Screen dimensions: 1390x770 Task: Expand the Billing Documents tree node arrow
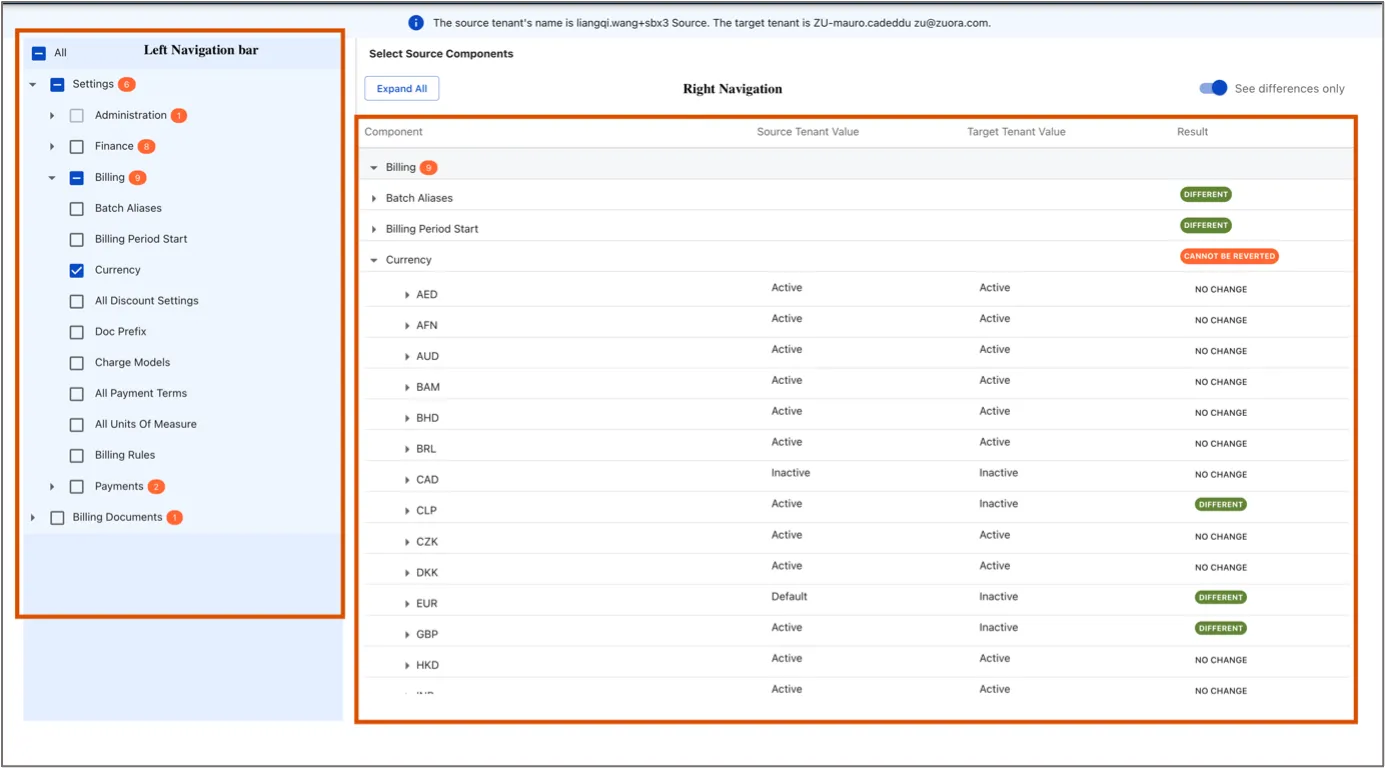33,518
